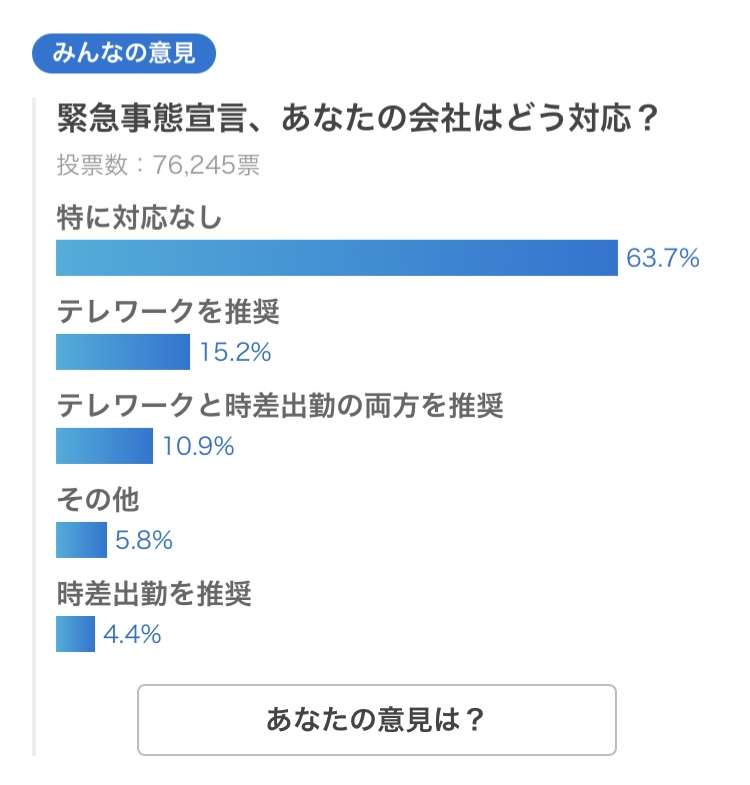Select the テレワークを推奨 option label

click(x=168, y=311)
